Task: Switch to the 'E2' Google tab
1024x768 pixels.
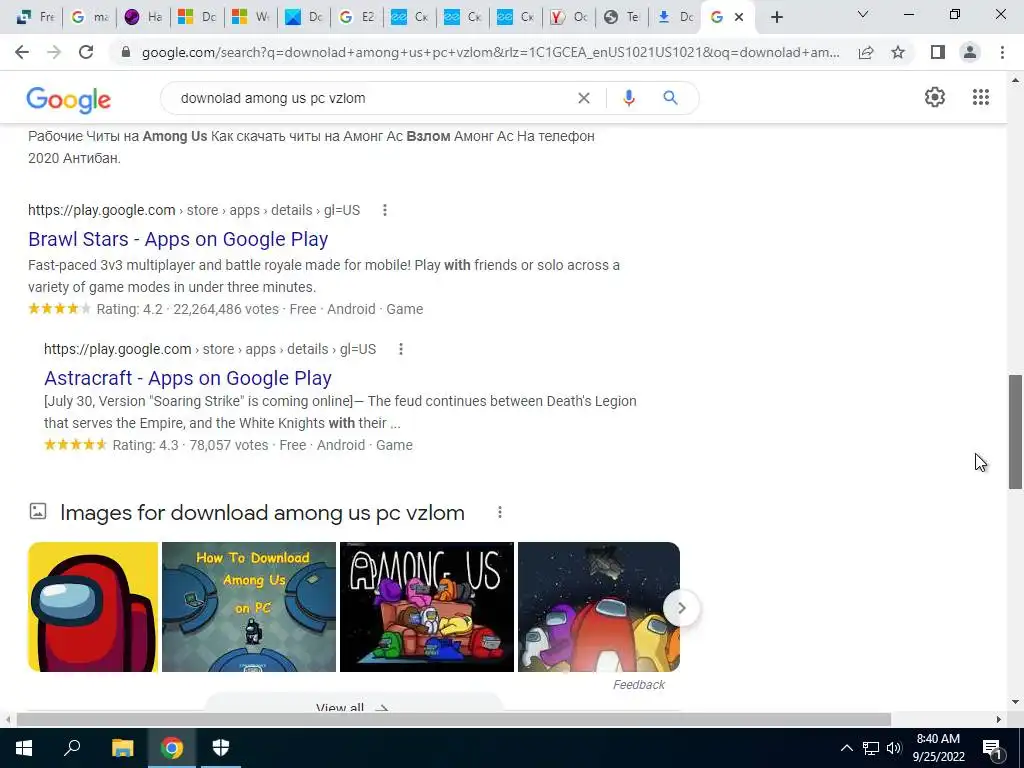Action: coord(357,17)
